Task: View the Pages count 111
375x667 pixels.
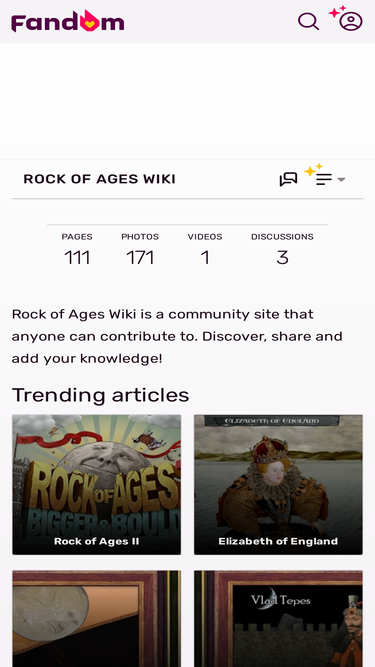Action: (x=77, y=258)
